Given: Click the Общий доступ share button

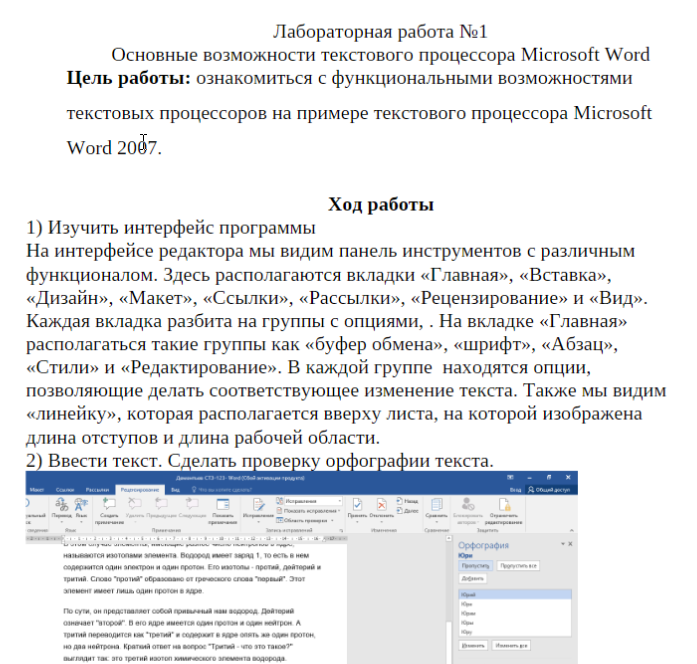Looking at the screenshot, I should (549, 489).
